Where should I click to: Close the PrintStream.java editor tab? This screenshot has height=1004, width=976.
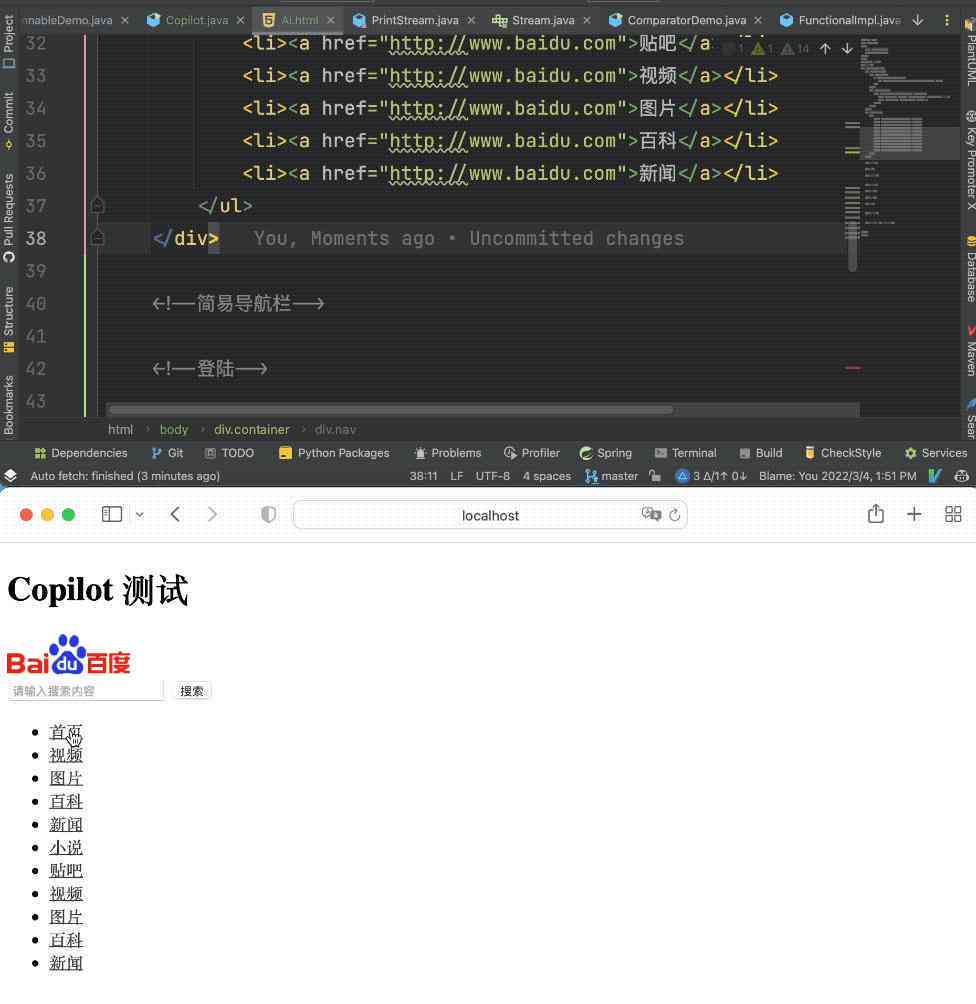471,20
